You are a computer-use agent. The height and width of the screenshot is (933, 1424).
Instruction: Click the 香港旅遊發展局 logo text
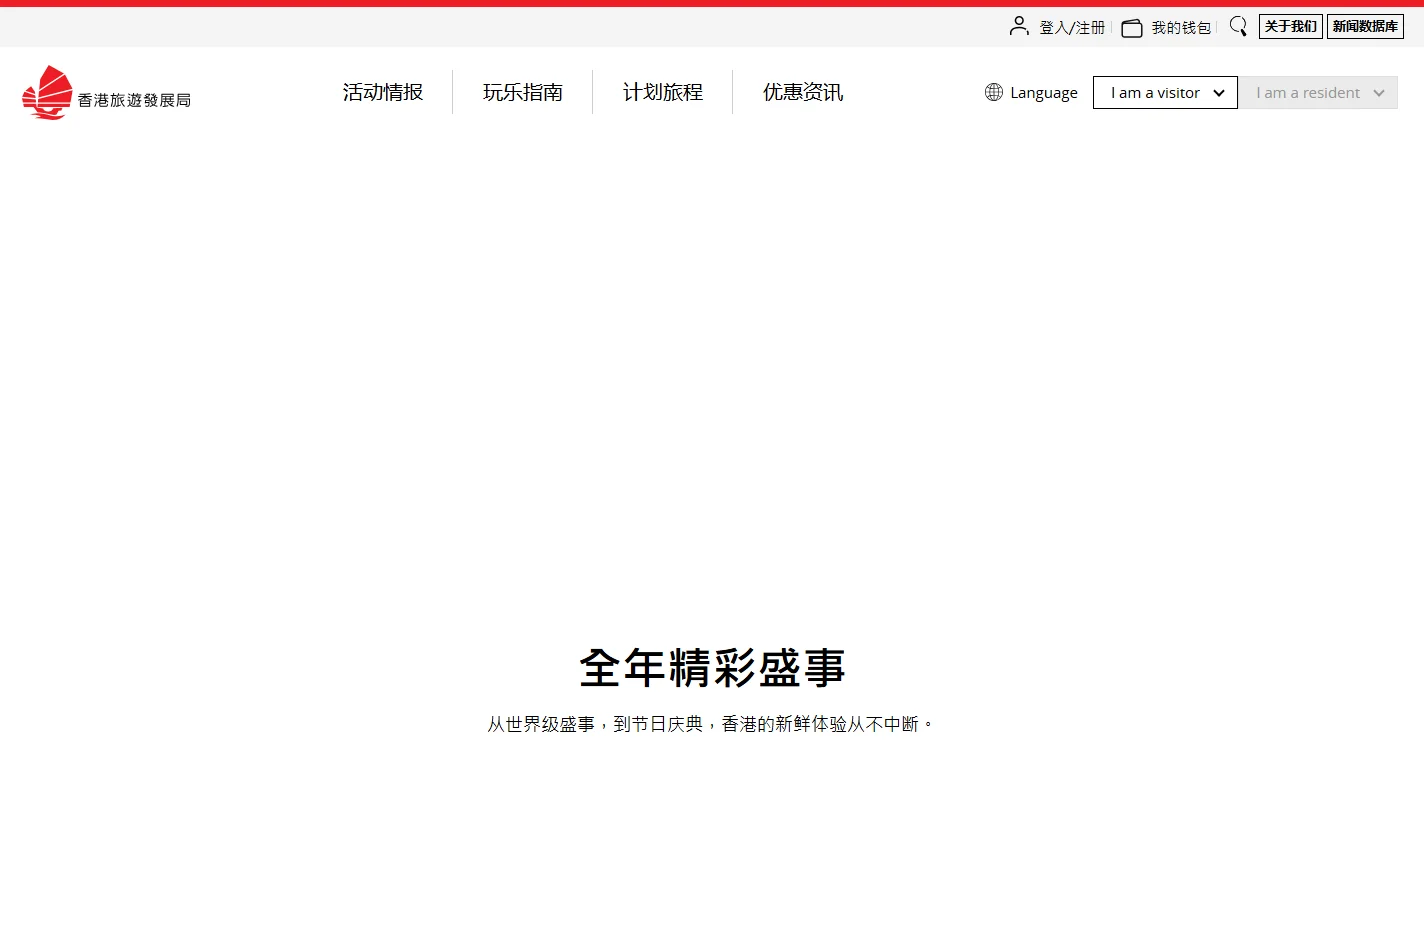point(134,100)
